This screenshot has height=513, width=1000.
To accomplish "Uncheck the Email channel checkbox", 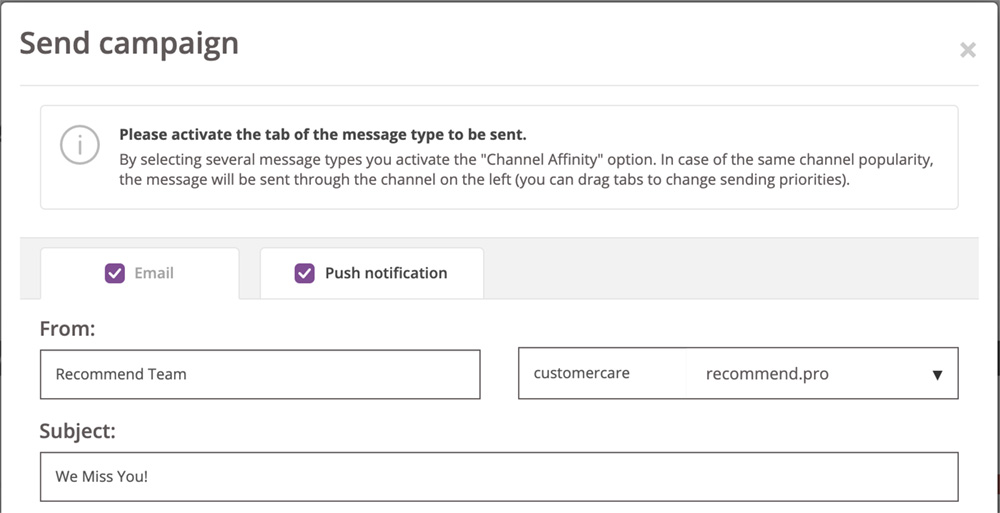I will (115, 274).
